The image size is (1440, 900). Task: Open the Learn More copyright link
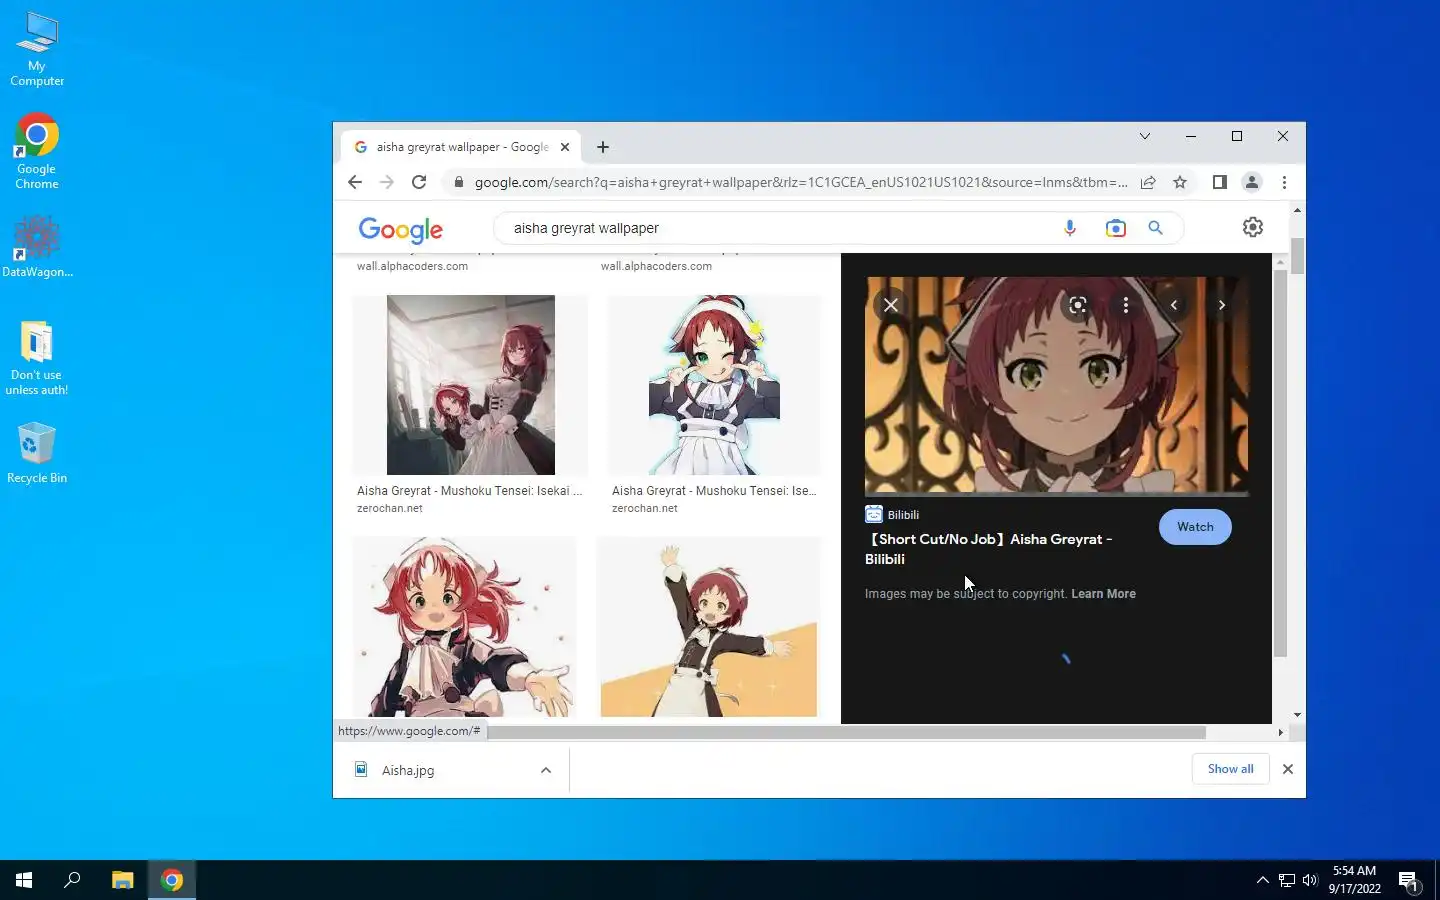(x=1103, y=594)
